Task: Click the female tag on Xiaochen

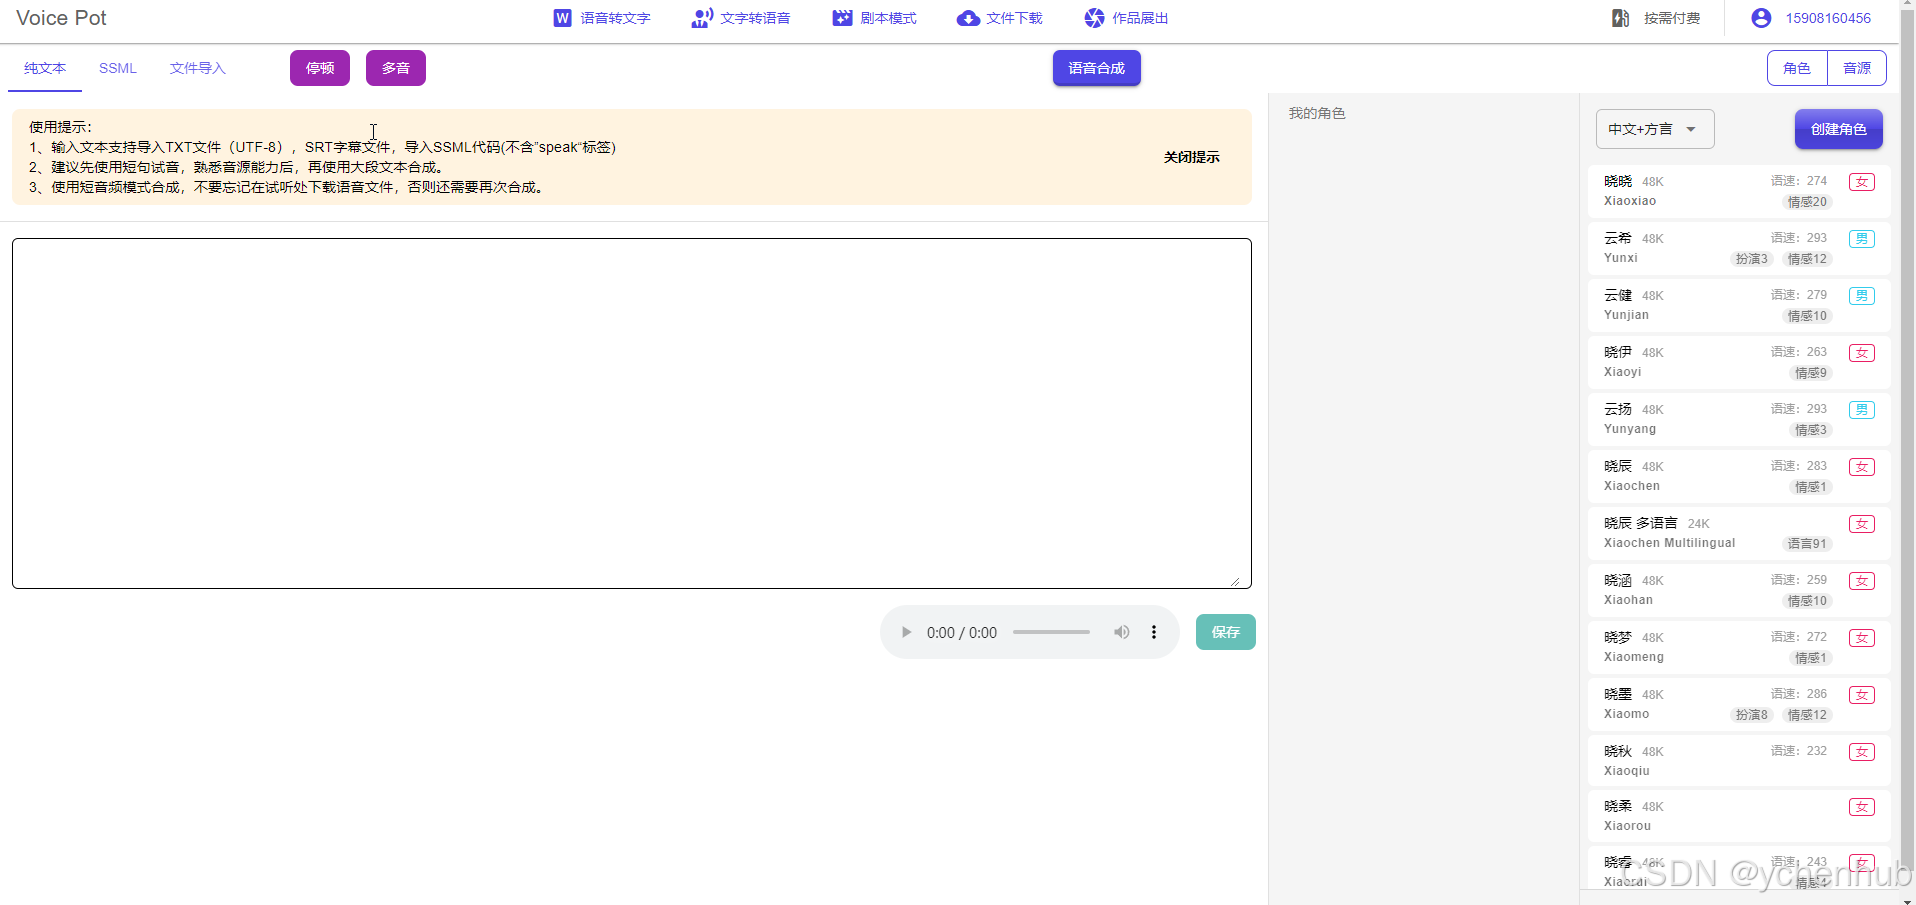Action: [x=1862, y=467]
